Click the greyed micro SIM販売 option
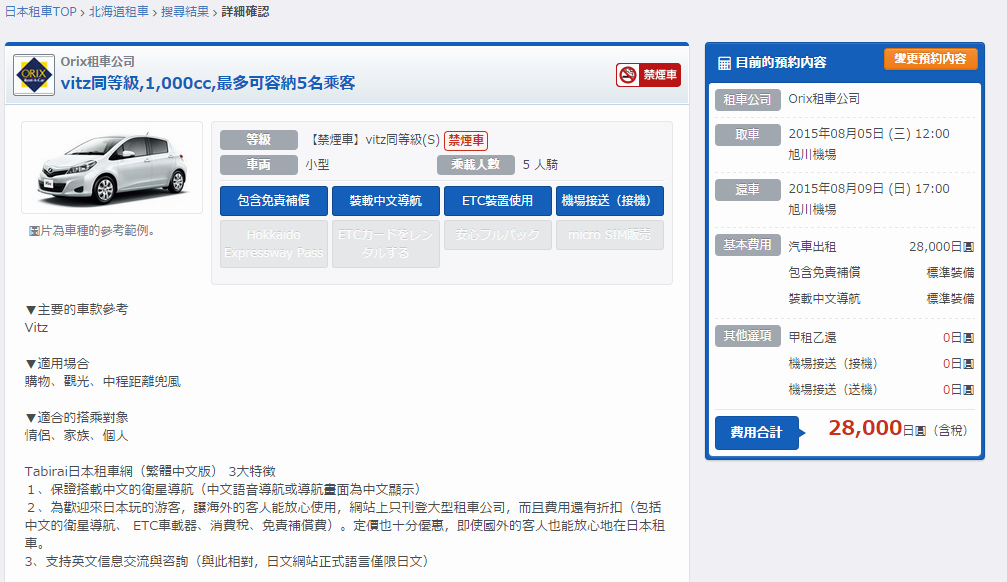Image resolution: width=1007 pixels, height=582 pixels. point(609,234)
